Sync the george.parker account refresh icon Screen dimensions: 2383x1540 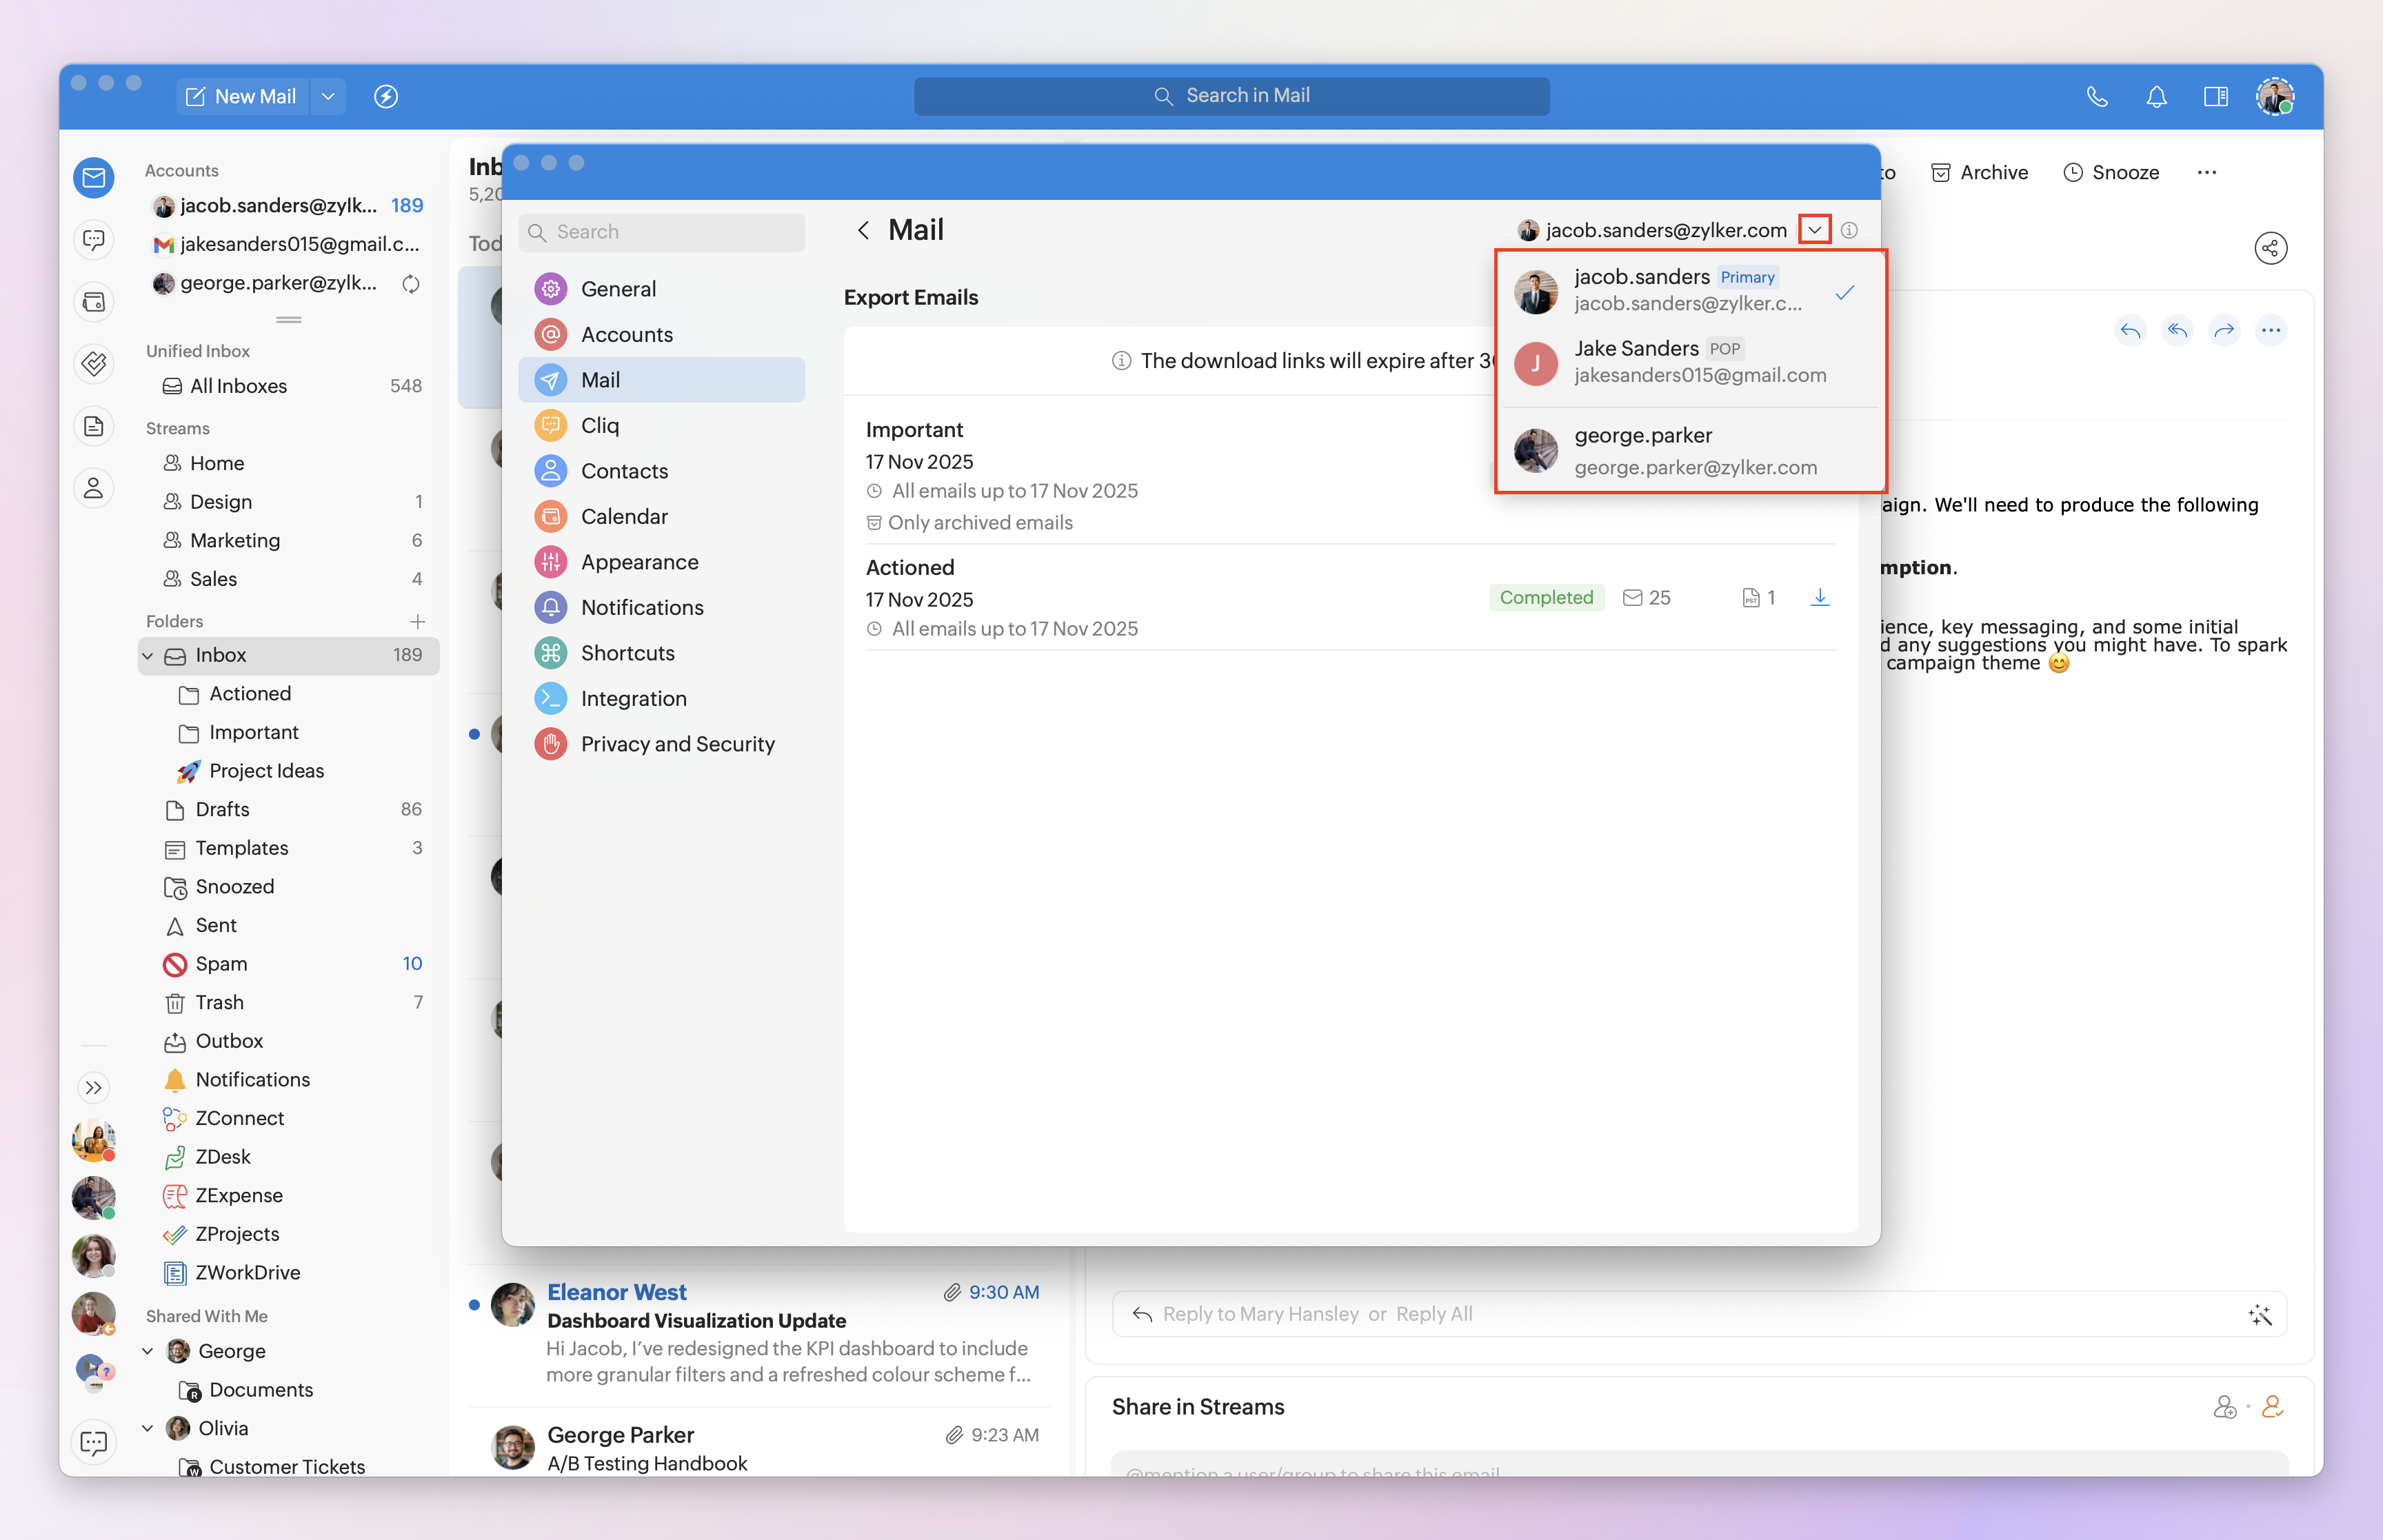(410, 283)
